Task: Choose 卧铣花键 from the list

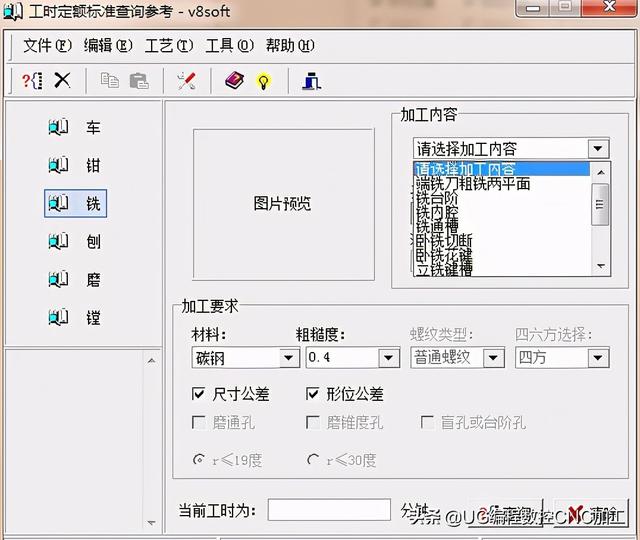Action: (502, 255)
